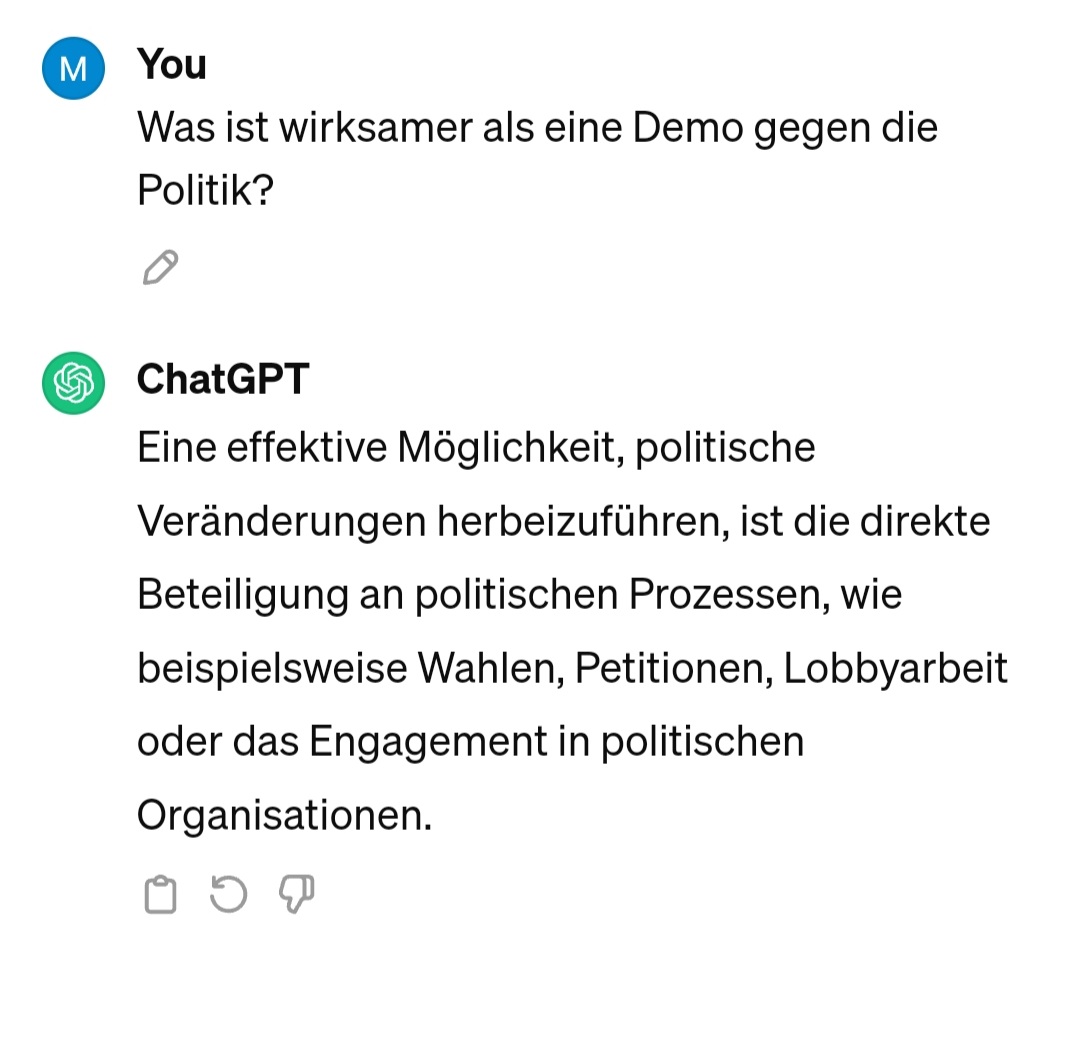Click the word "herbeizuführen" in the response
The height and width of the screenshot is (1054, 1080).
coord(583,521)
